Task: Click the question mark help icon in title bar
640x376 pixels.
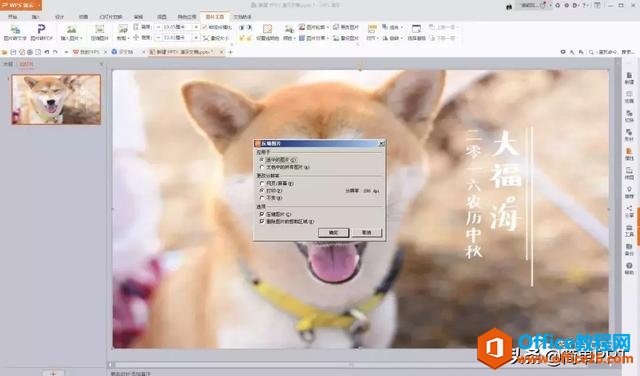Action: (x=584, y=5)
